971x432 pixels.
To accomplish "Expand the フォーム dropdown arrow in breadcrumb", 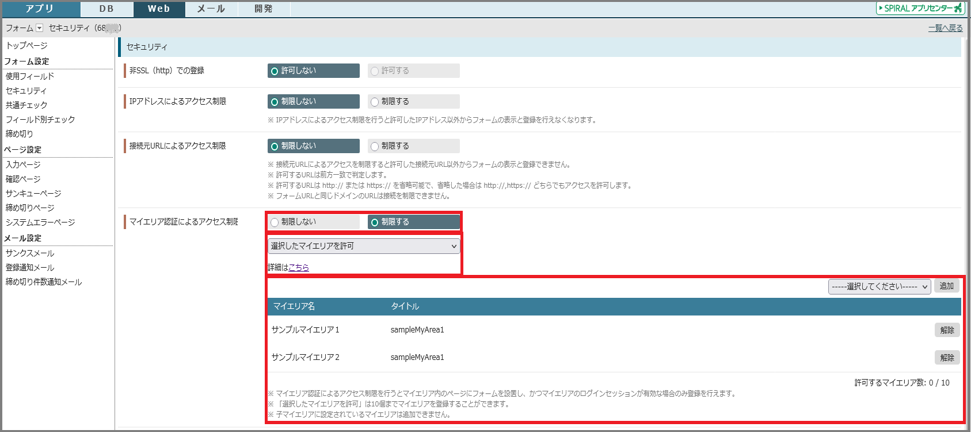I will [x=40, y=28].
